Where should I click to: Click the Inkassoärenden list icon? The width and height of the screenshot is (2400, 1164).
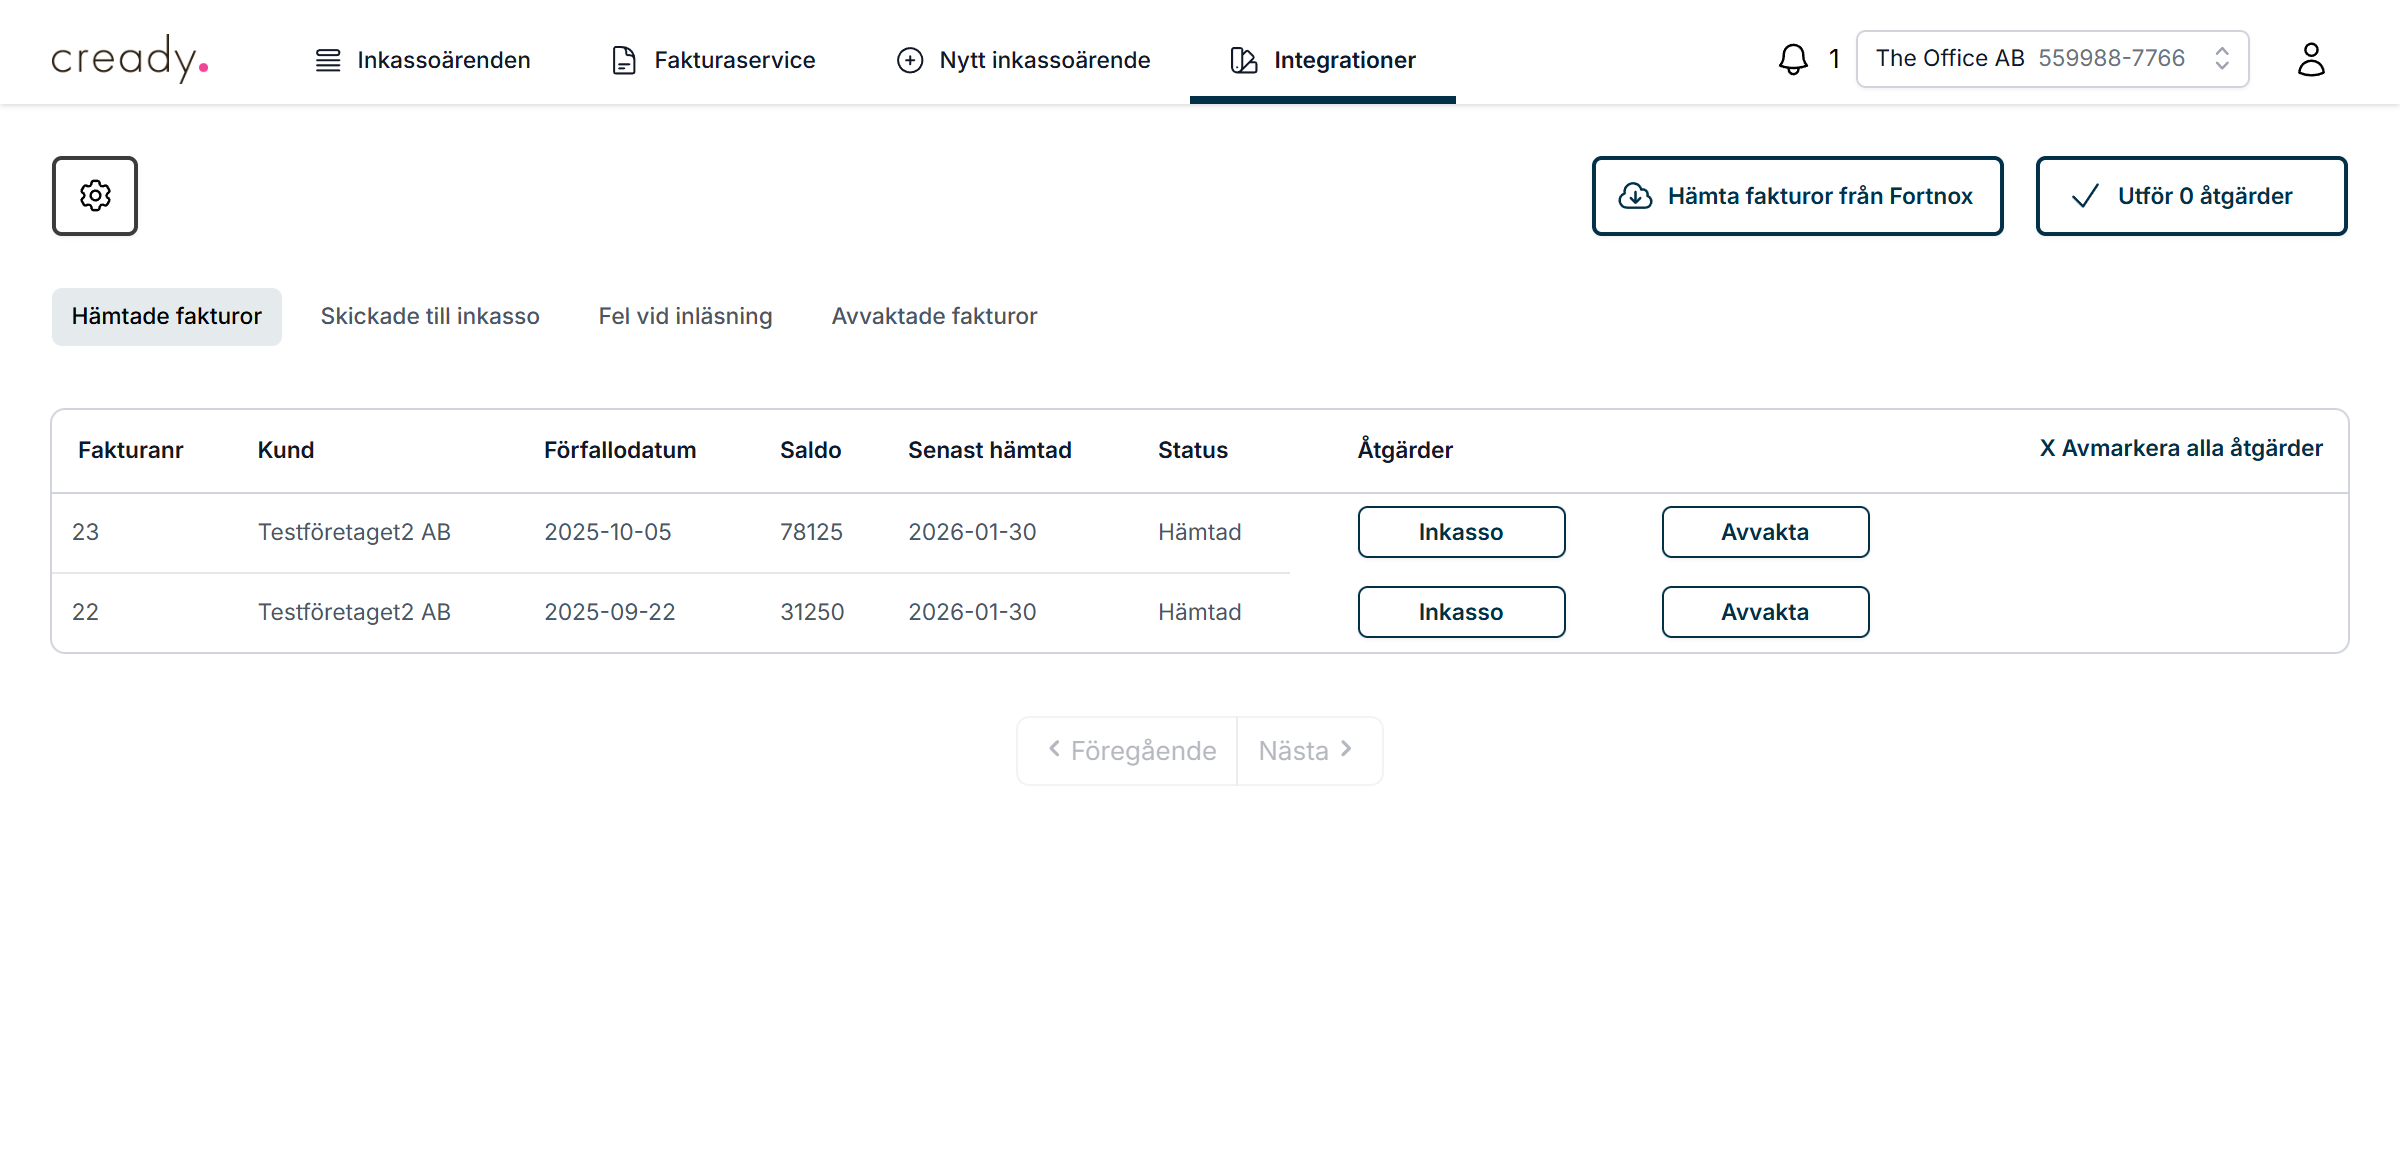pos(328,60)
